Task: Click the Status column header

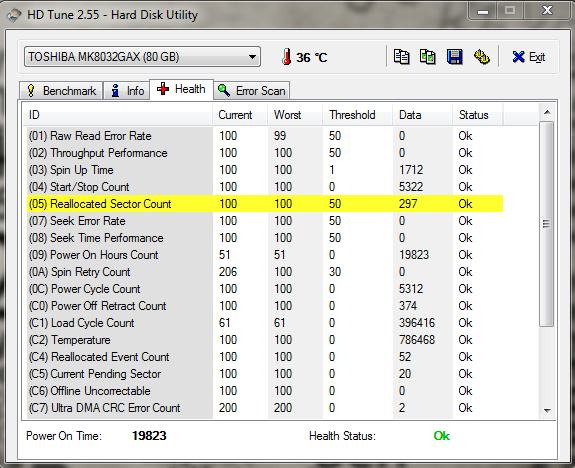Action: (478, 115)
